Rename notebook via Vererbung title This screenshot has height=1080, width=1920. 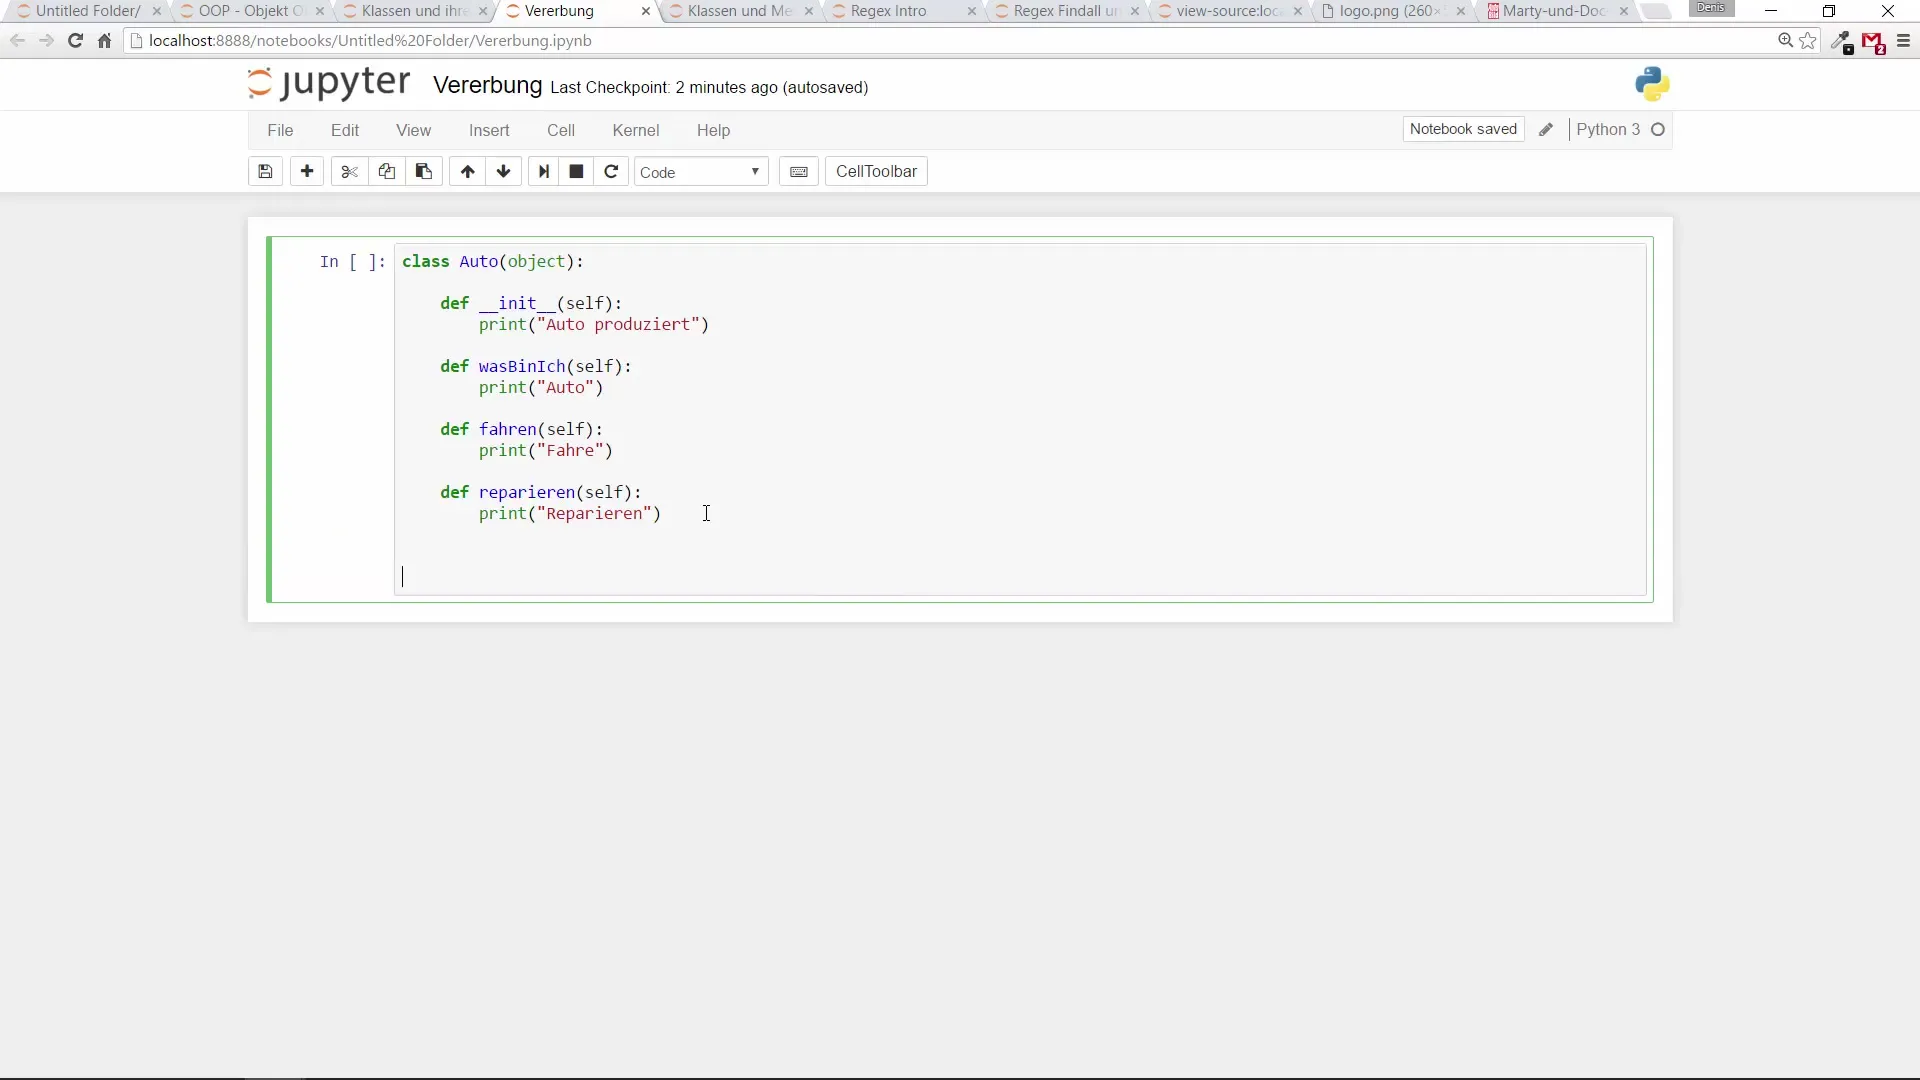487,86
